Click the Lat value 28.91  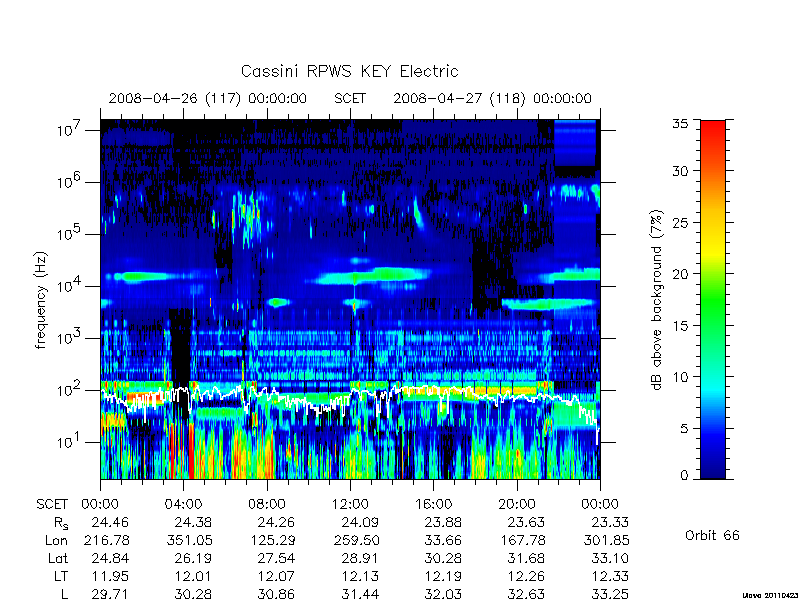(x=360, y=559)
